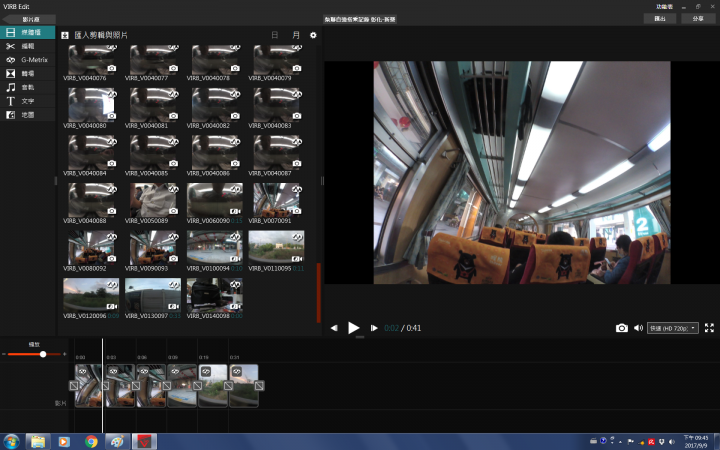Screen dimensions: 720x450
Task: Open the music note audio tab
Action: pos(28,87)
